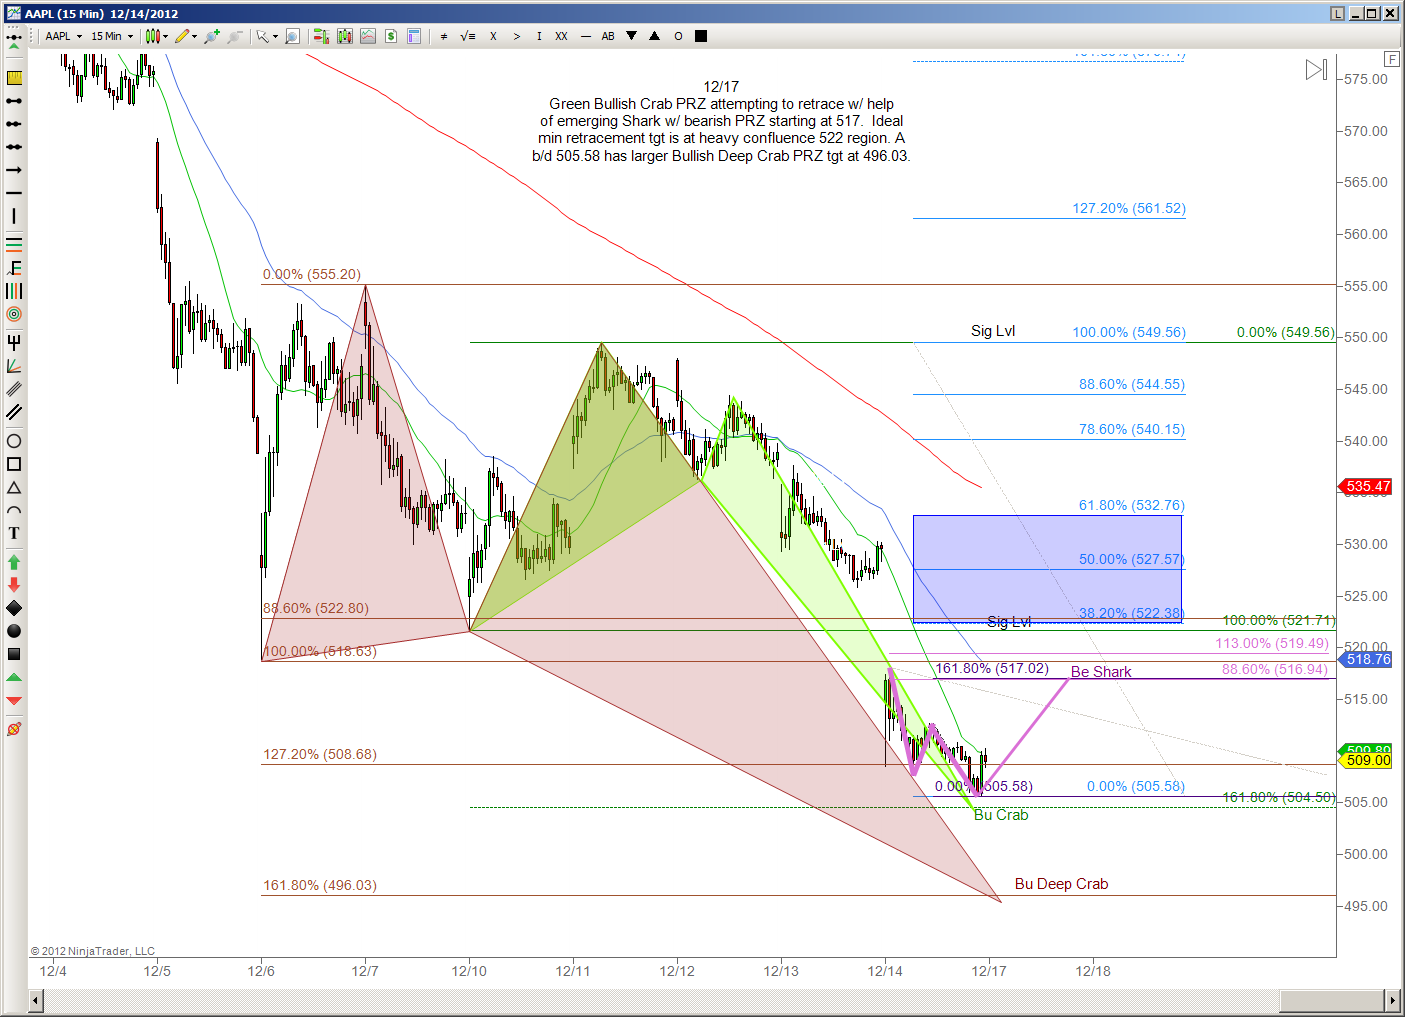This screenshot has width=1405, height=1017.
Task: Select the Fibonacci circle tool
Action: click(x=14, y=314)
